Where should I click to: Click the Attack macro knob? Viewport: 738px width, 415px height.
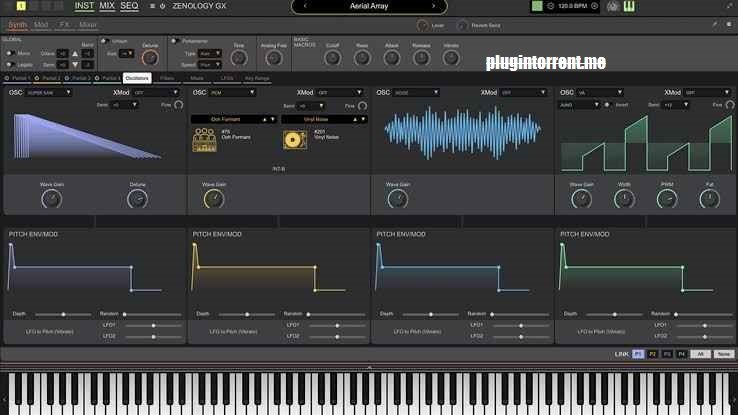click(392, 58)
